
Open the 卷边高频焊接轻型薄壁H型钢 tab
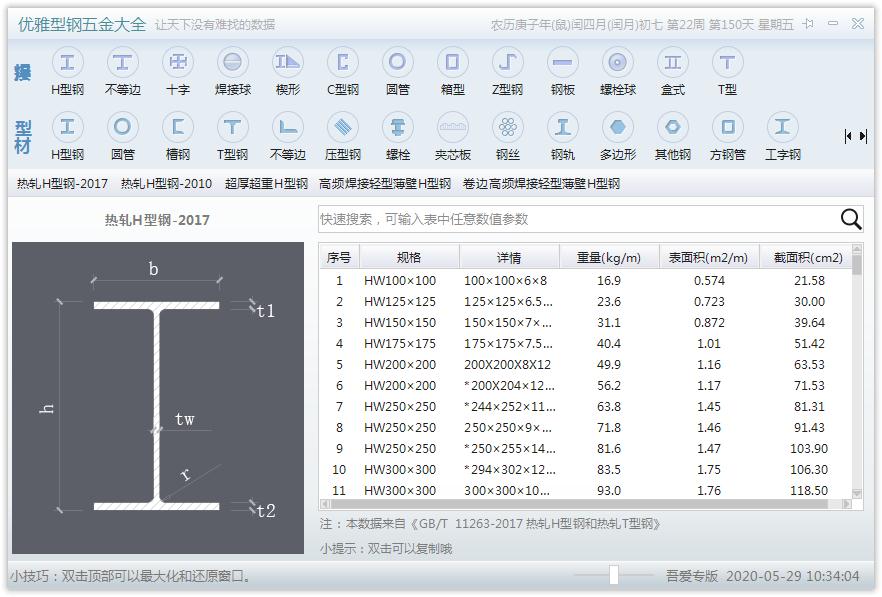pyautogui.click(x=541, y=183)
